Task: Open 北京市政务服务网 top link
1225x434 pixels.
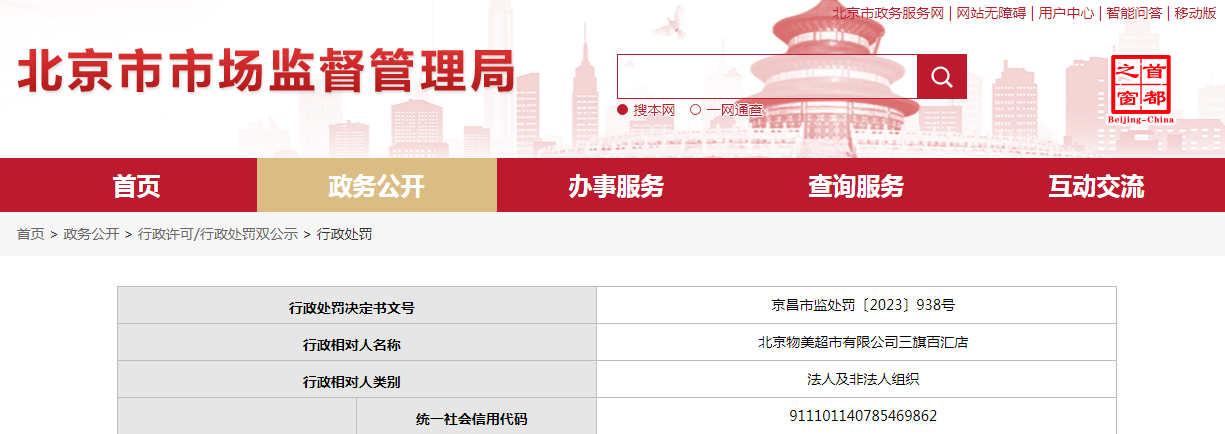Action: (889, 13)
